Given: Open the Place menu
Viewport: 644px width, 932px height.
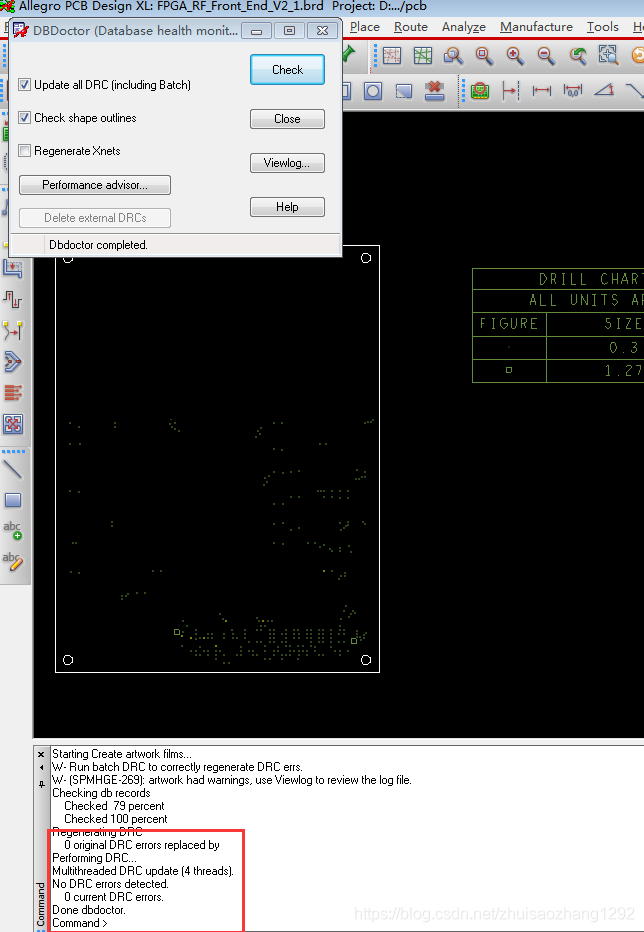Looking at the screenshot, I should 365,27.
